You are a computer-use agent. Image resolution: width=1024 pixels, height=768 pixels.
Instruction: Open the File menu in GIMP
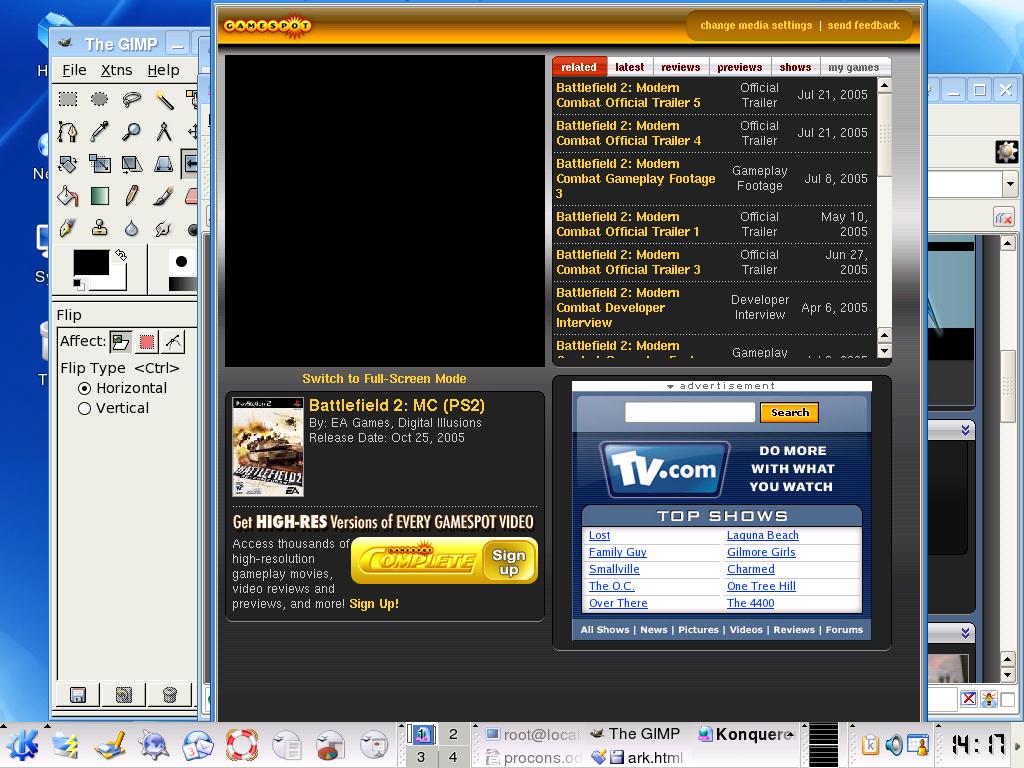point(74,70)
